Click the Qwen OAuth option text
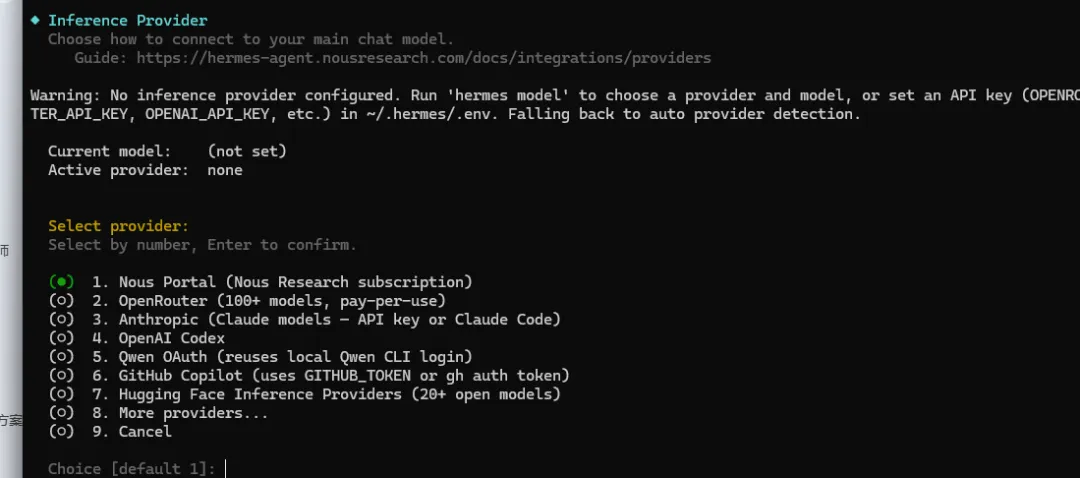 coord(295,356)
